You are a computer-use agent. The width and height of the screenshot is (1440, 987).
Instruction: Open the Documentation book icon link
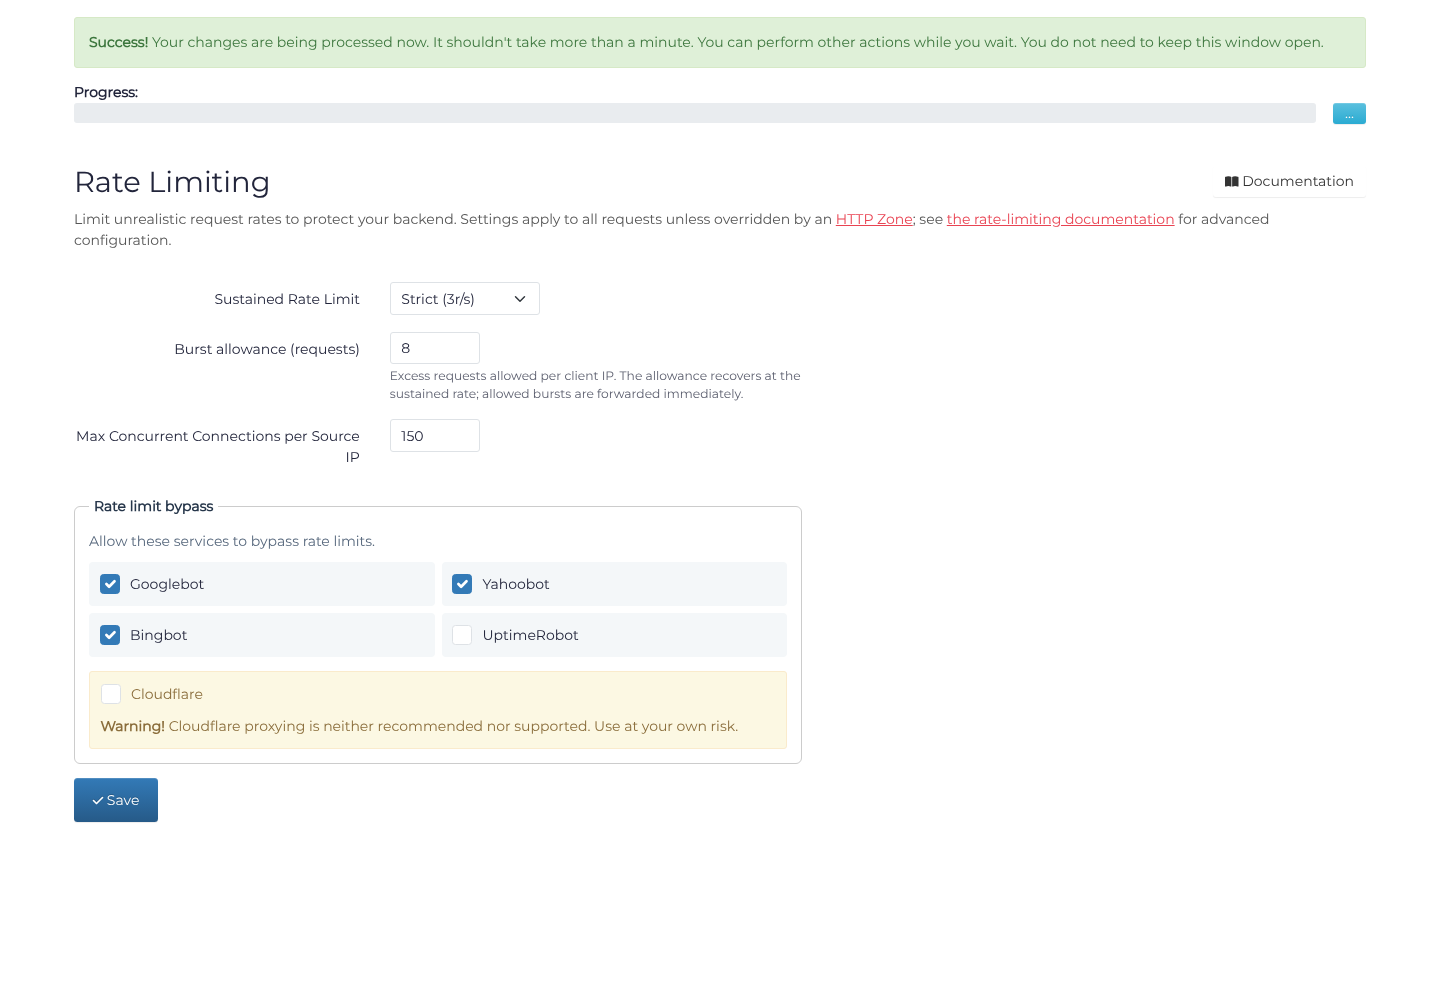tap(1289, 181)
